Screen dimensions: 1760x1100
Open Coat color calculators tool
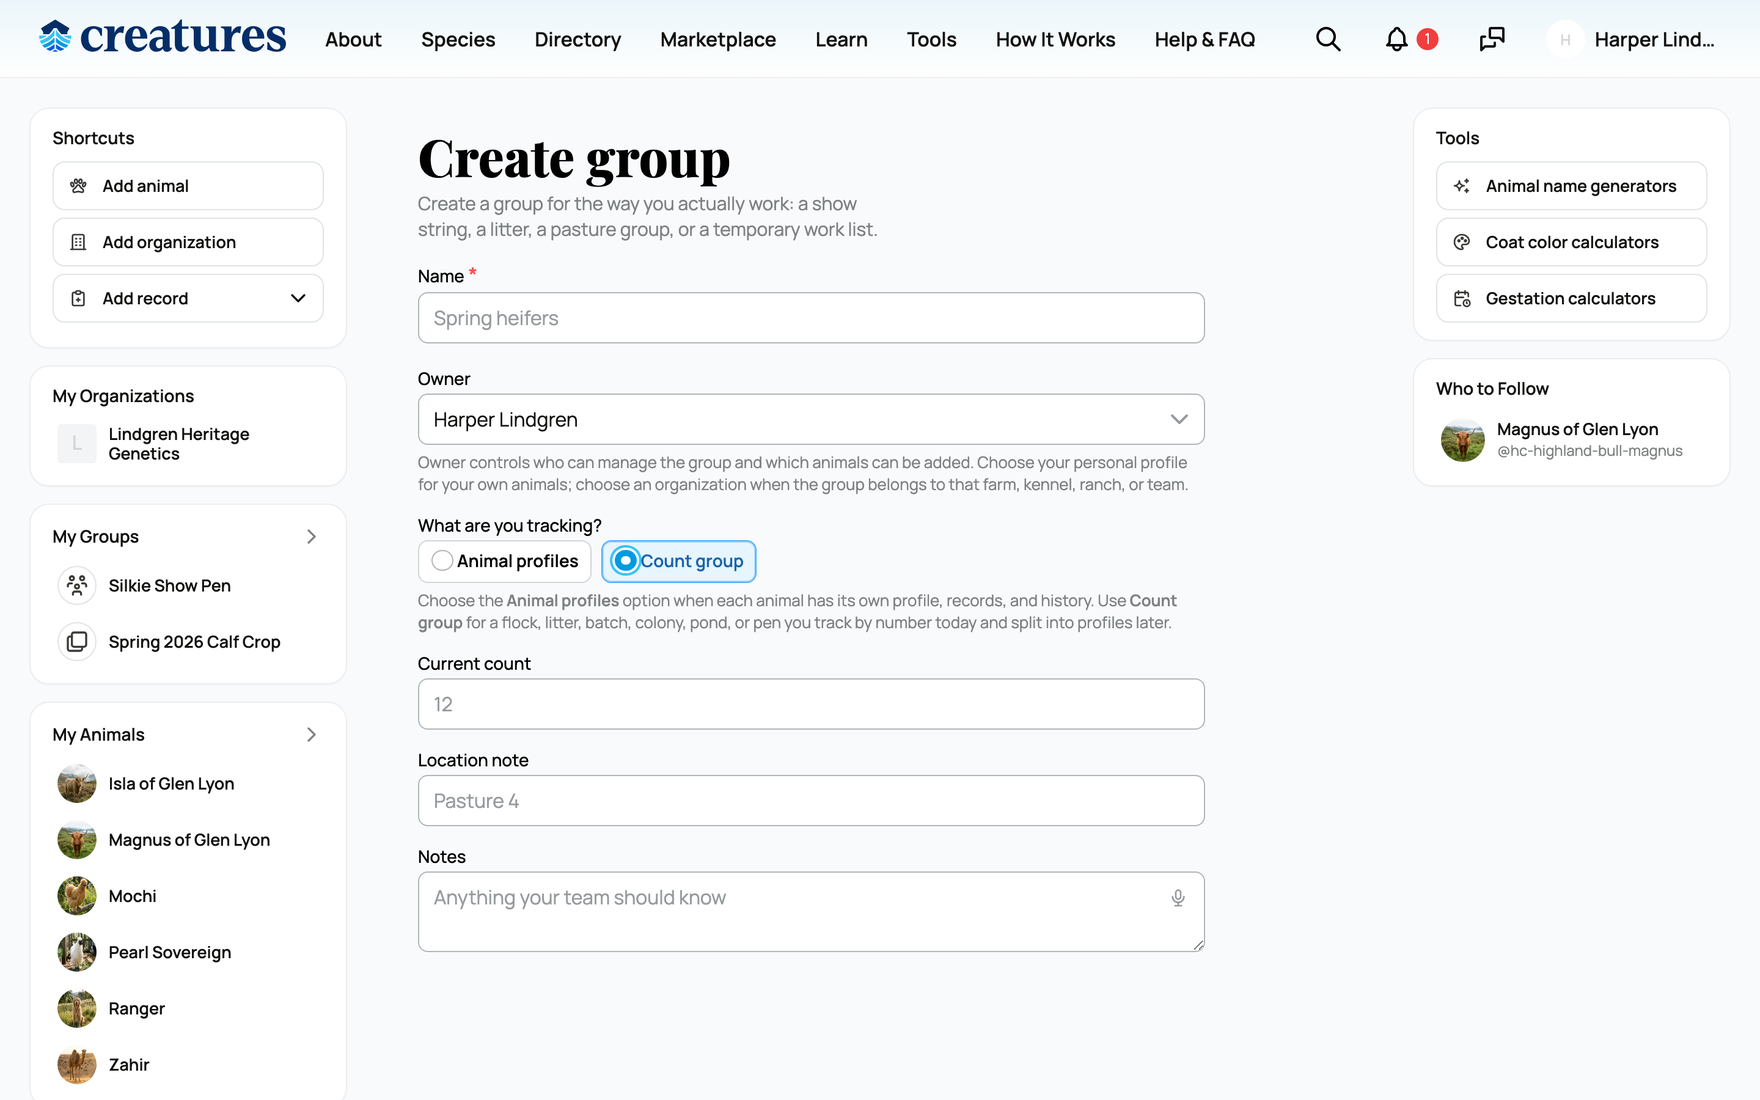[1571, 242]
